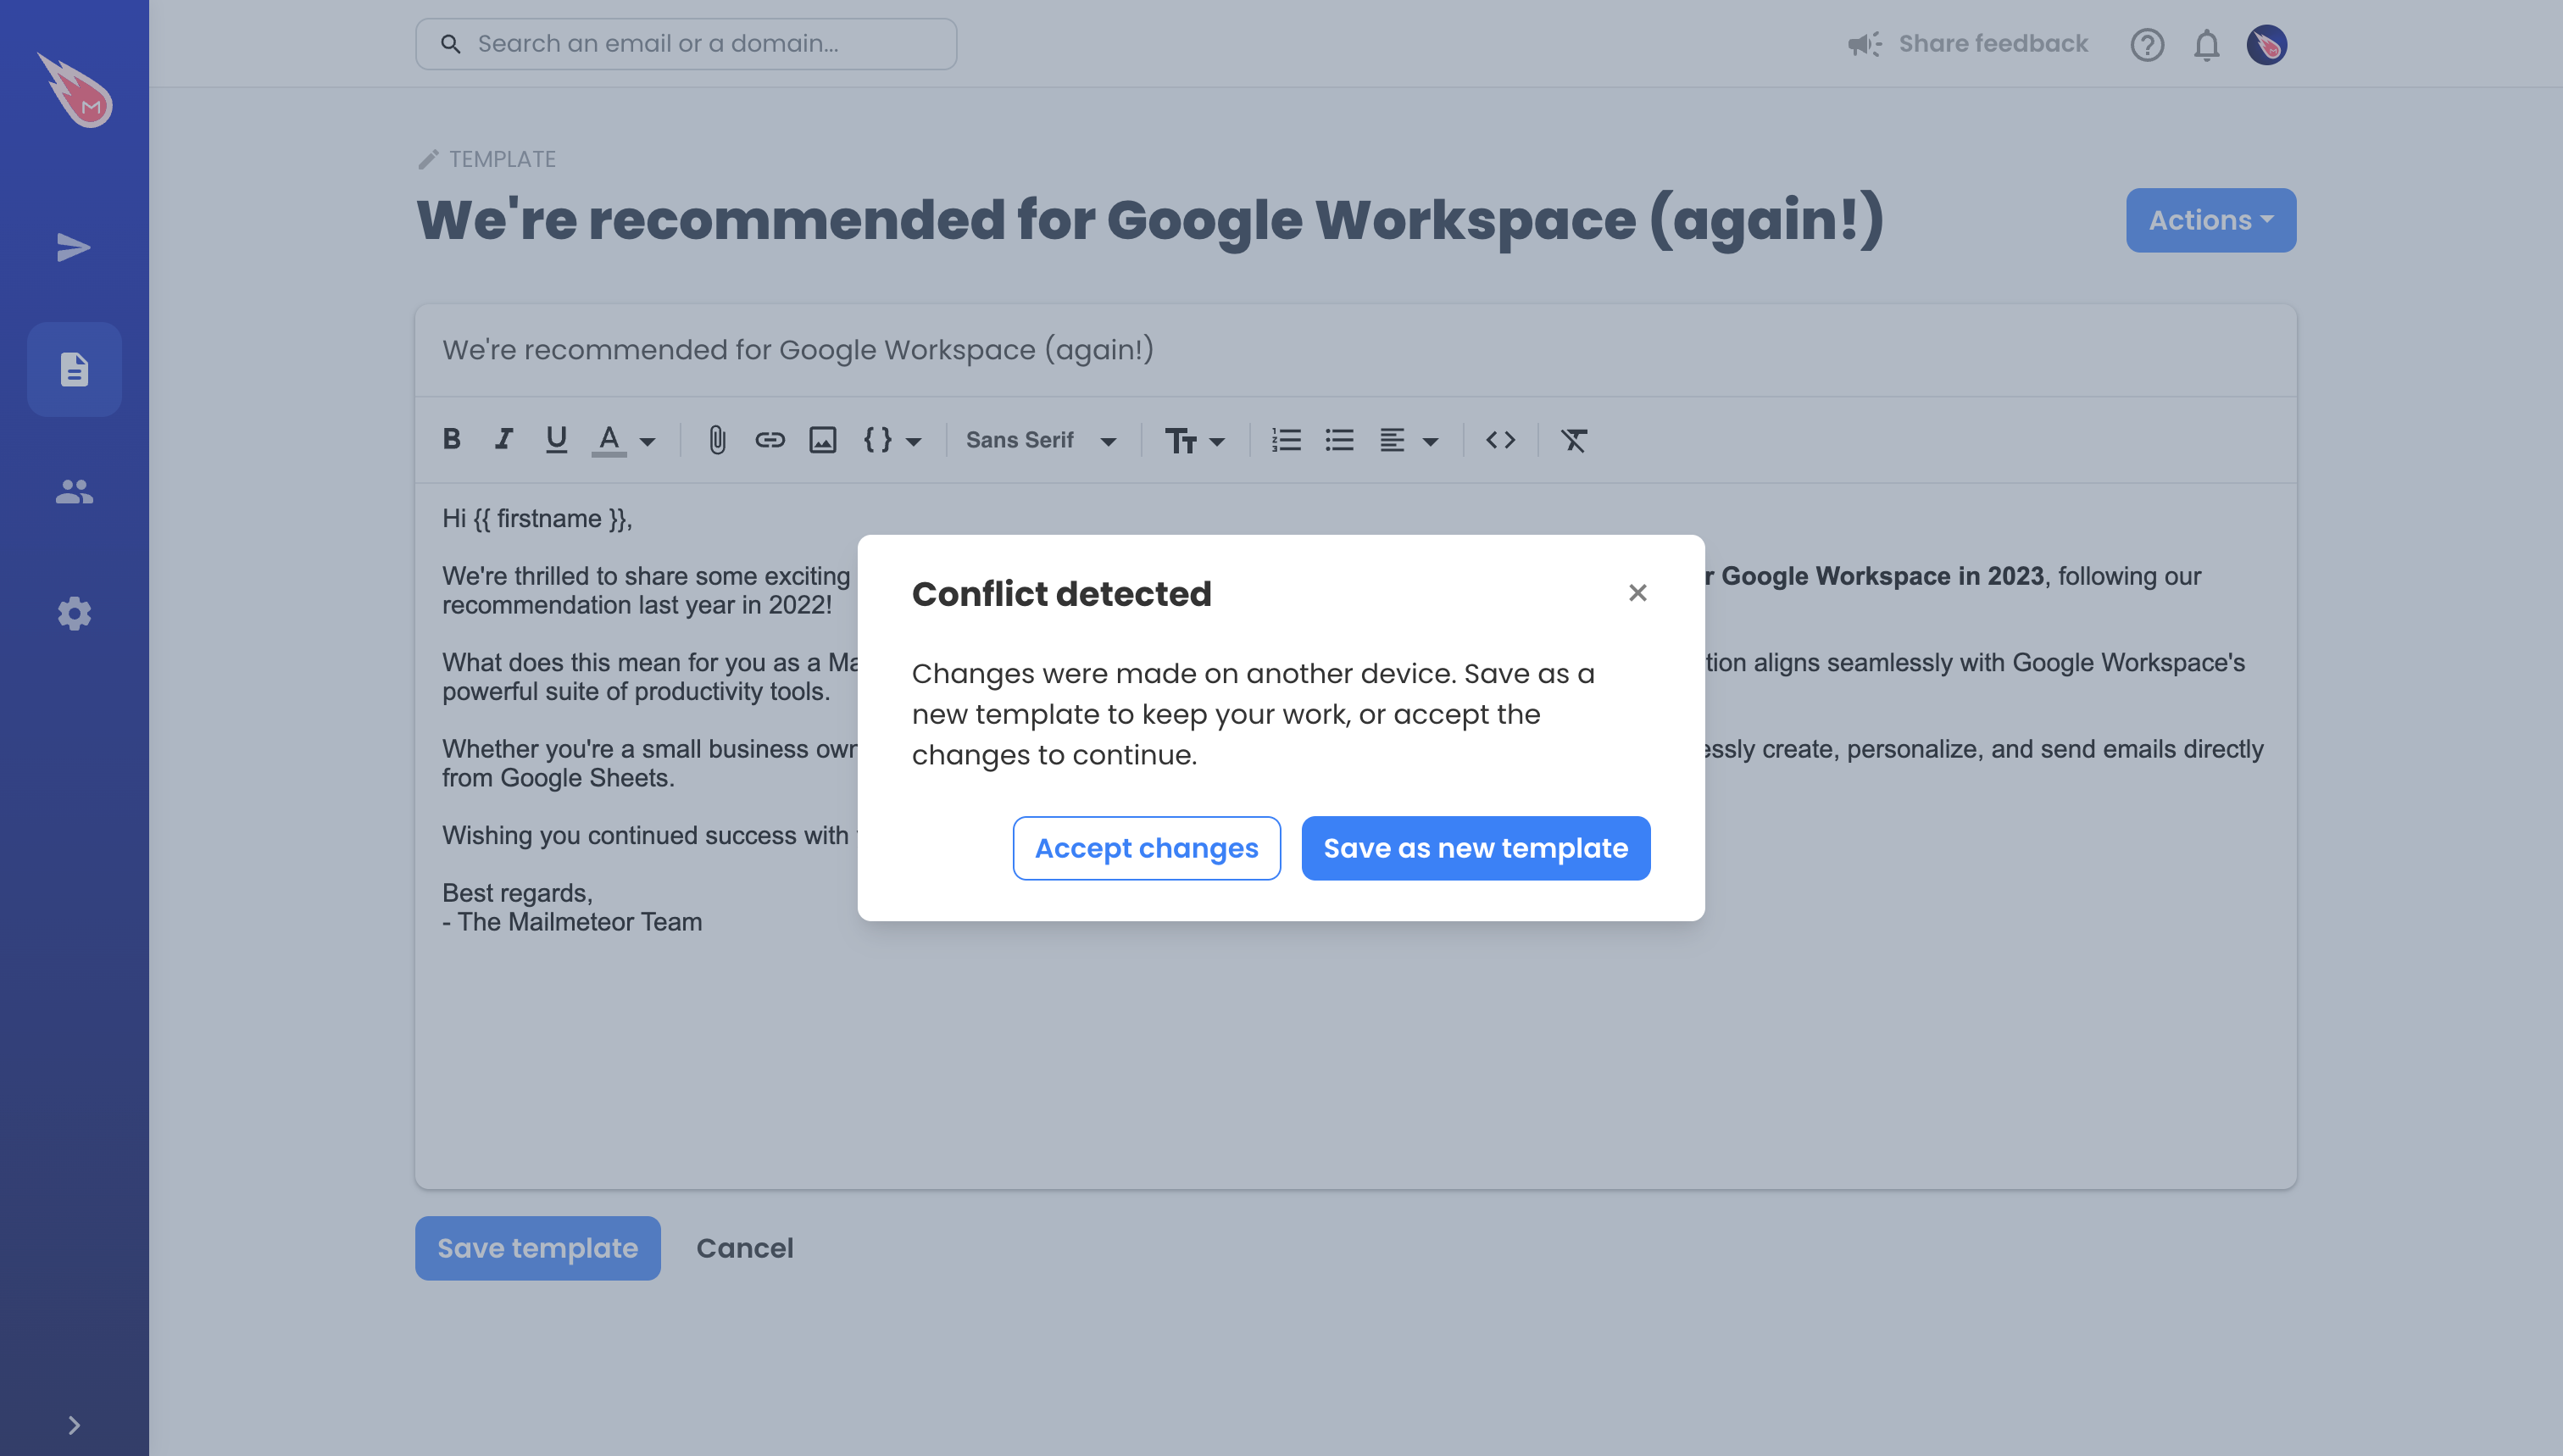Insert a numbered list
This screenshot has width=2563, height=1456.
click(x=1286, y=440)
